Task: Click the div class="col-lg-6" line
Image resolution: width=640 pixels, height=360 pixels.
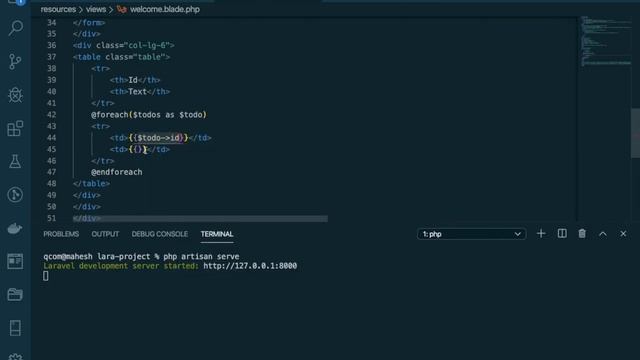Action: point(124,45)
